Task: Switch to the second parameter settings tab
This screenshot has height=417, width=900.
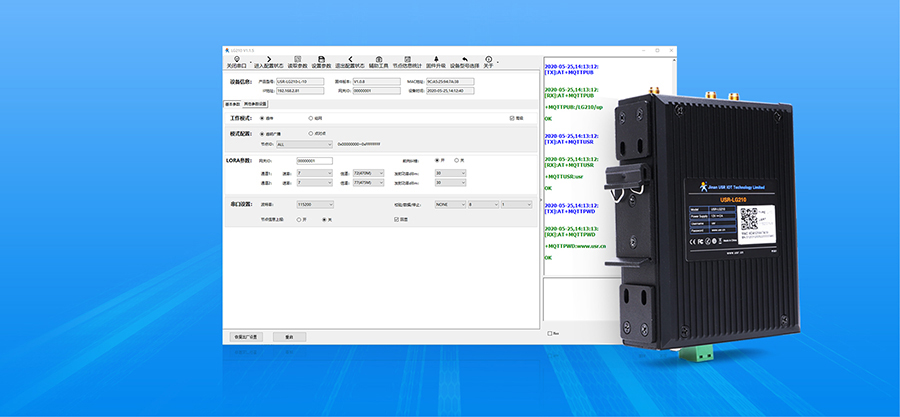Action: (256, 103)
